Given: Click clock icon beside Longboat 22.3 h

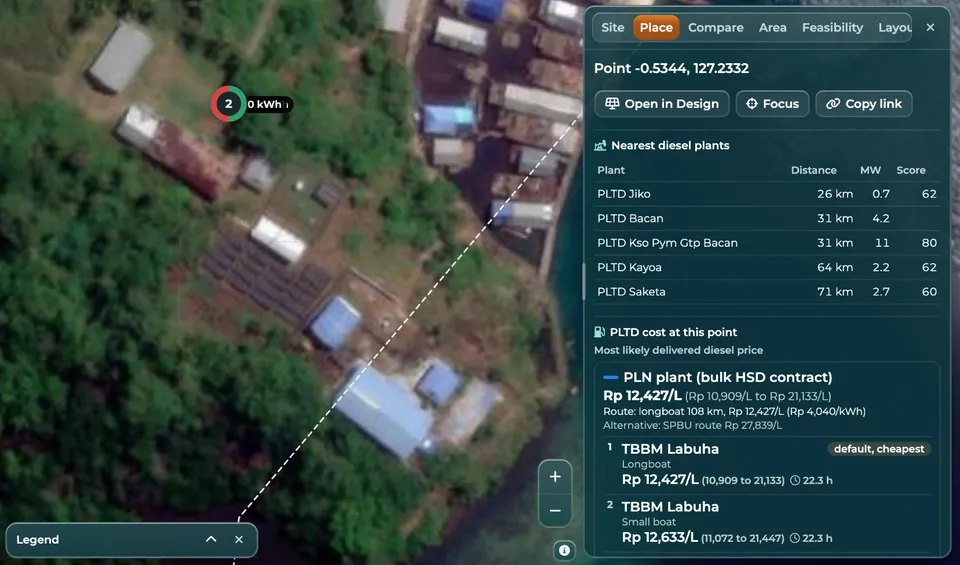Looking at the screenshot, I should click(795, 481).
